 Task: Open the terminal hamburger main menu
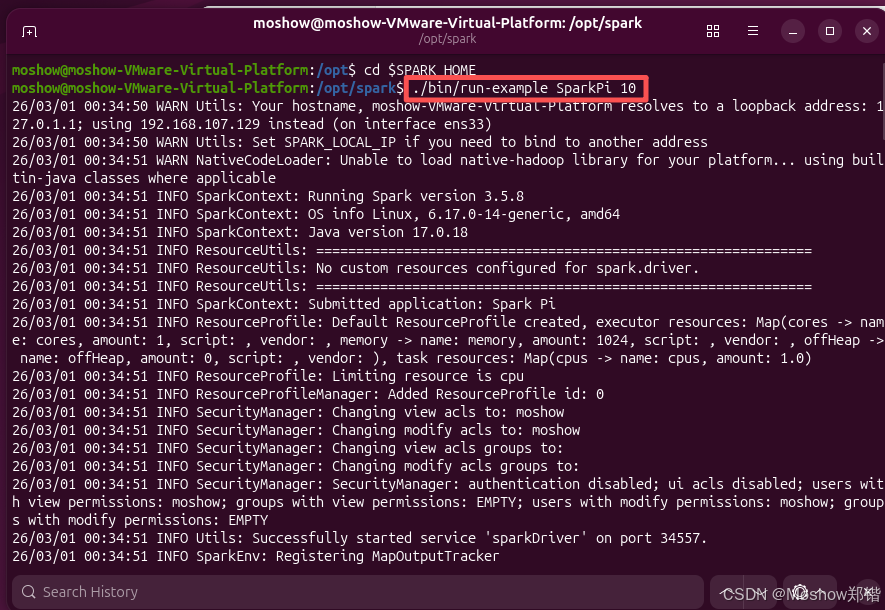752,31
